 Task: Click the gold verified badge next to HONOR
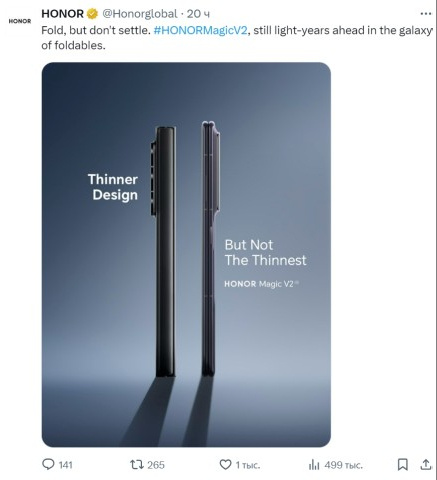[92, 14]
